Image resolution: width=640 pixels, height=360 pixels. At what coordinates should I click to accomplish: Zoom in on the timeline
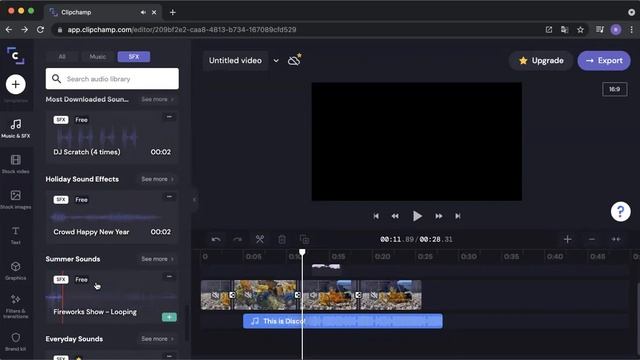click(x=567, y=239)
